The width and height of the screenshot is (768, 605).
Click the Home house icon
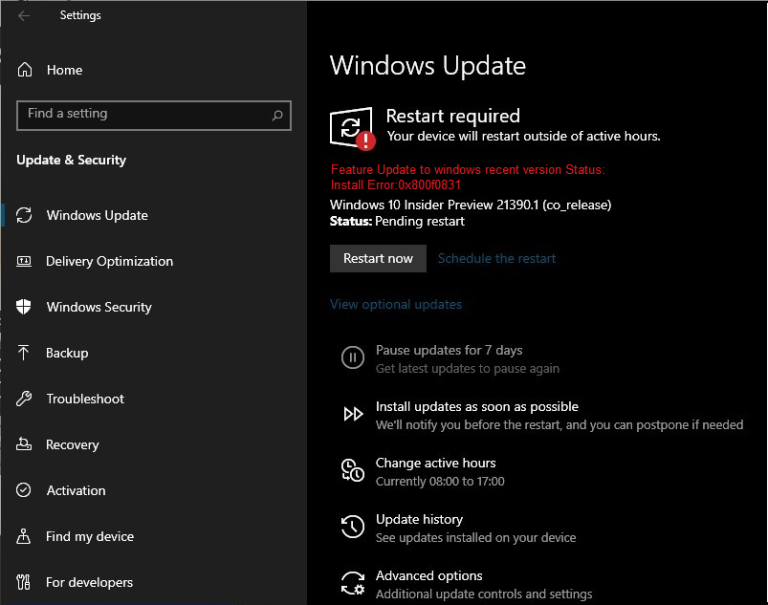click(24, 70)
